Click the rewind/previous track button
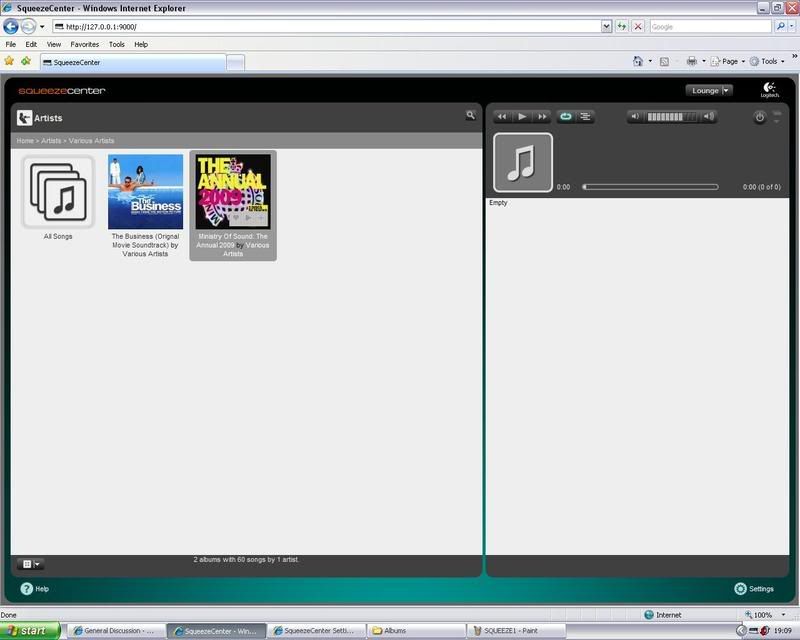 click(502, 117)
